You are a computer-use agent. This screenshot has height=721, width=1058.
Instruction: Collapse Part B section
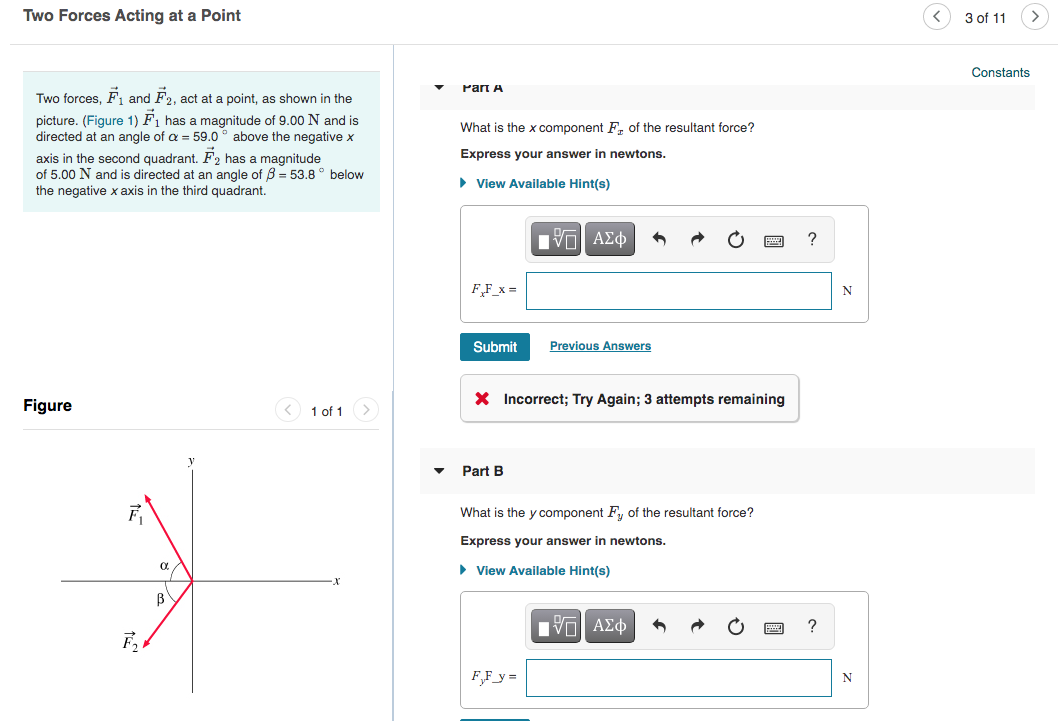tap(438, 470)
